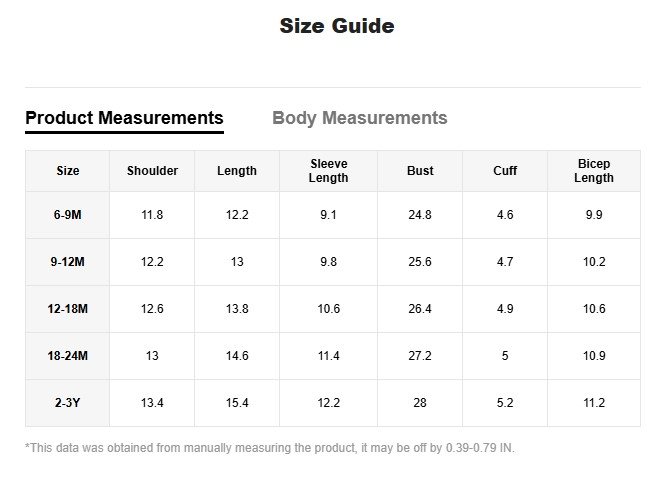Select the 2-3Y size row label

click(68, 403)
